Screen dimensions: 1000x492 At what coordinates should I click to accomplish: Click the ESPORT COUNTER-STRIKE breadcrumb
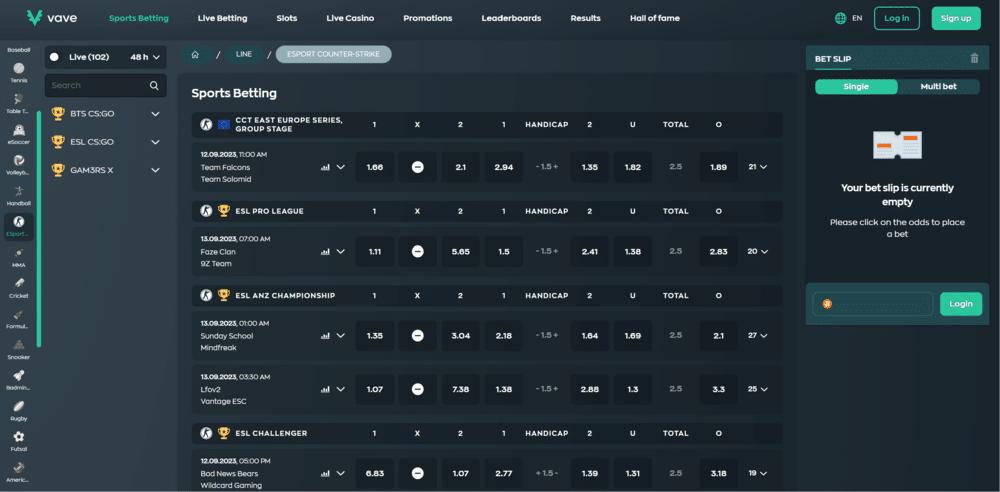(x=334, y=54)
